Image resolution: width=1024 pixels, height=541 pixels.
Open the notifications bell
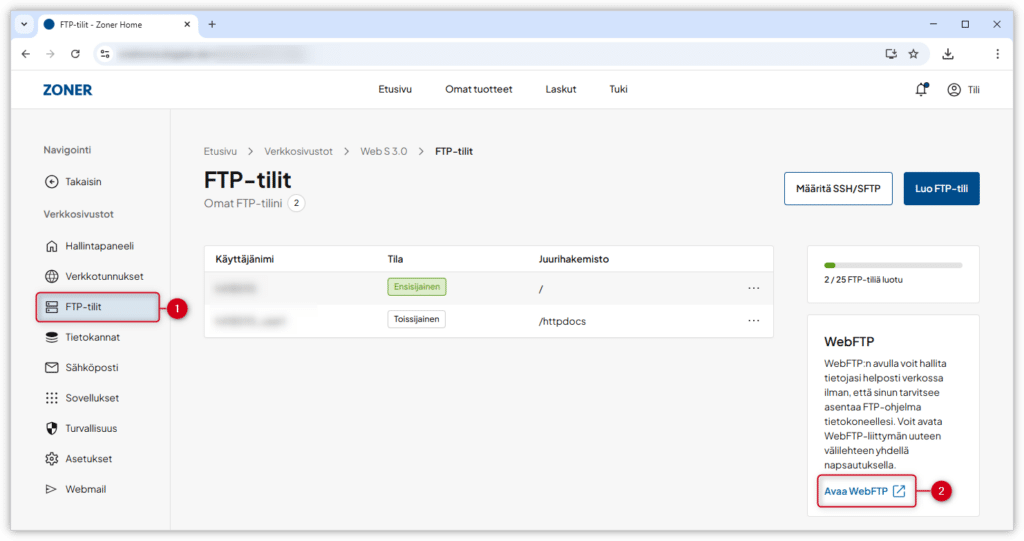pos(921,90)
